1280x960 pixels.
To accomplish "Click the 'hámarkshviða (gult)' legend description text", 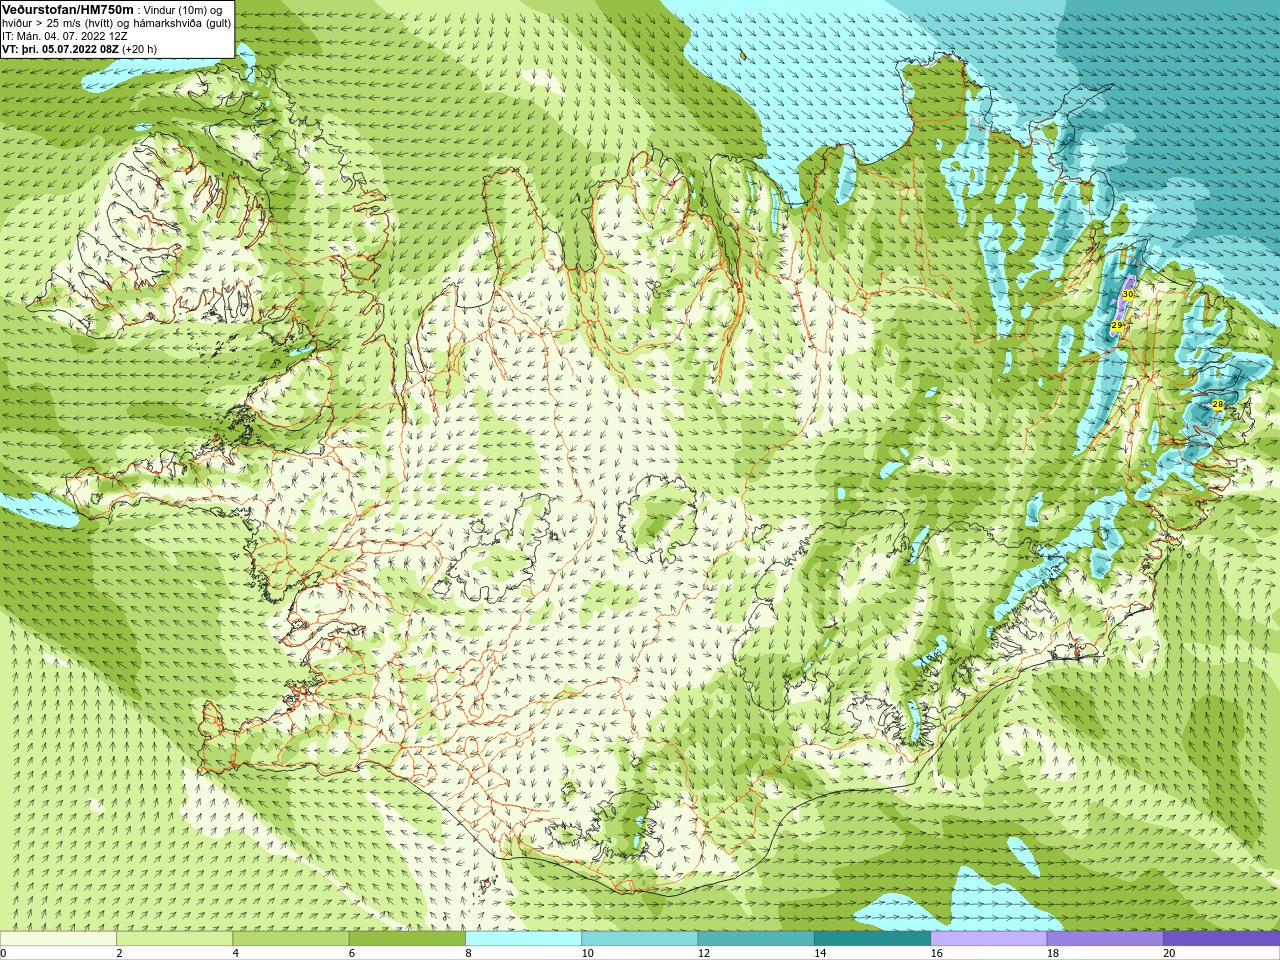I will [x=181, y=23].
